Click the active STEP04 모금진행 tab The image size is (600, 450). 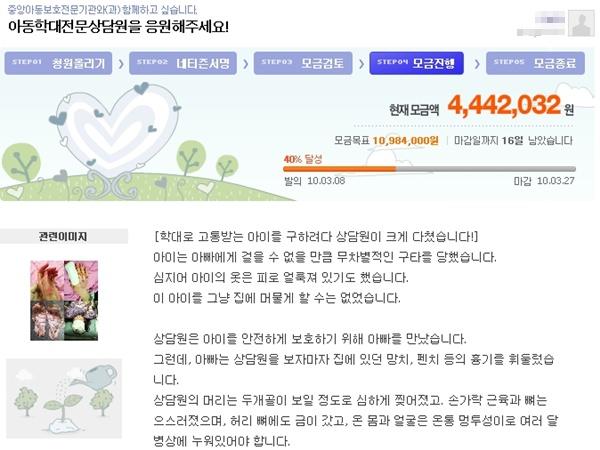[416, 63]
